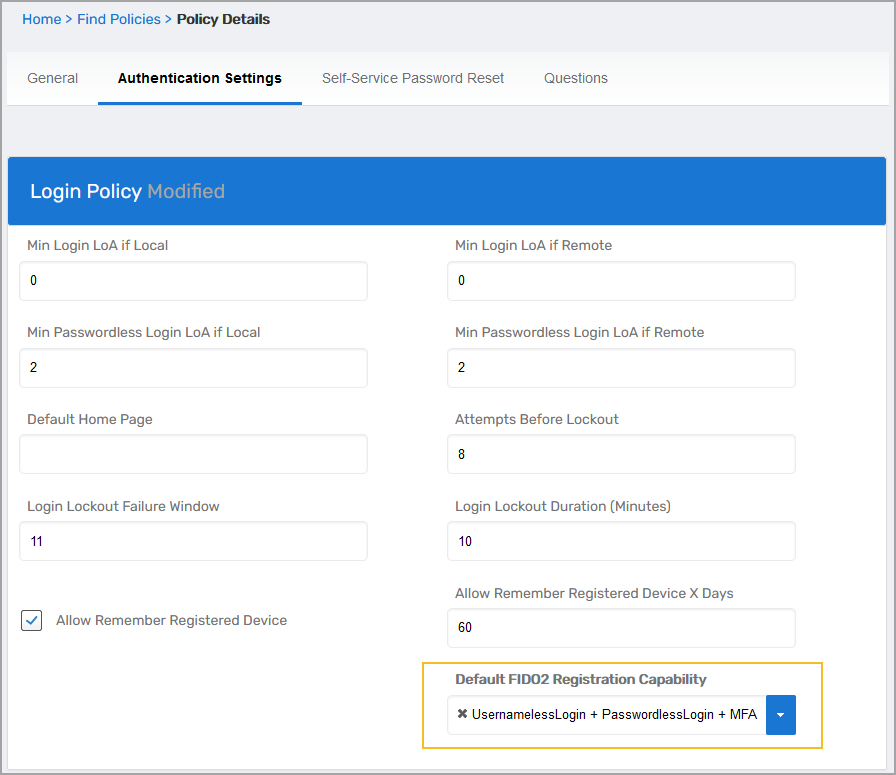Screen dimensions: 896x775
Task: Focus the Attempts Before Lockout field
Action: click(x=621, y=454)
